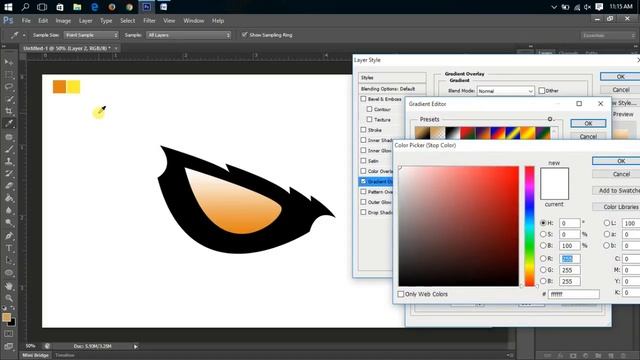Image resolution: width=640 pixels, height=360 pixels.
Task: Select the Zoom tool
Action: click(9, 298)
